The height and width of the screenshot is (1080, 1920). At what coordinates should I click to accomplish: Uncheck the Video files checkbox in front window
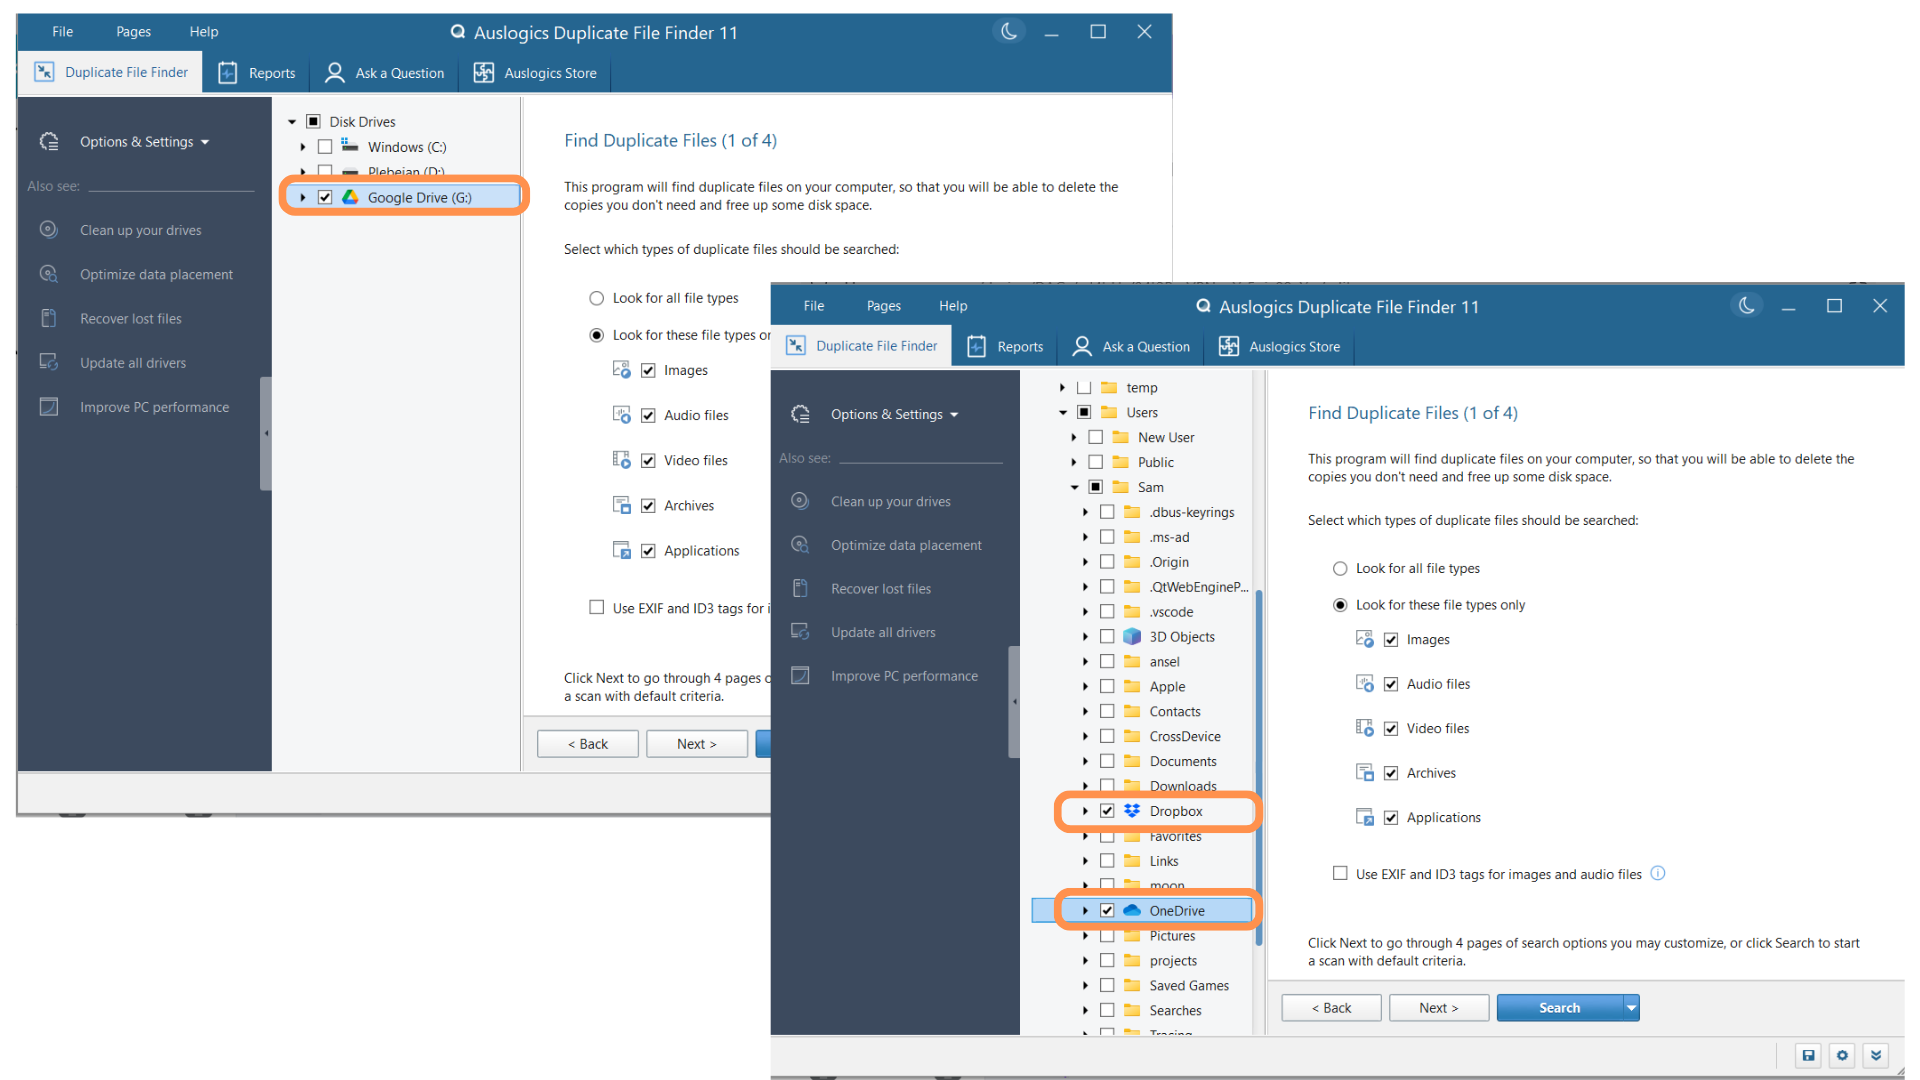click(1390, 729)
